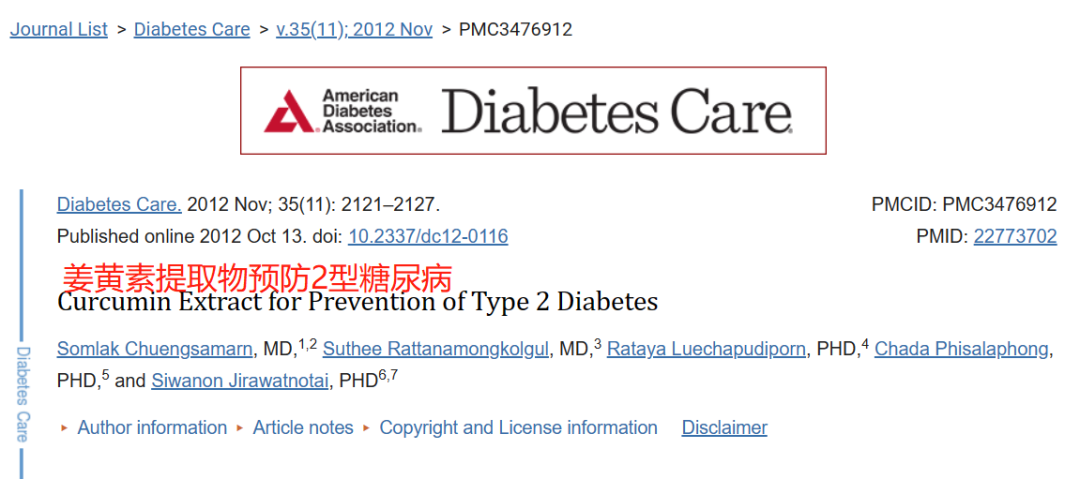Image resolution: width=1080 pixels, height=479 pixels.
Task: View author Rataya Luechapudiporn
Action: tap(706, 349)
